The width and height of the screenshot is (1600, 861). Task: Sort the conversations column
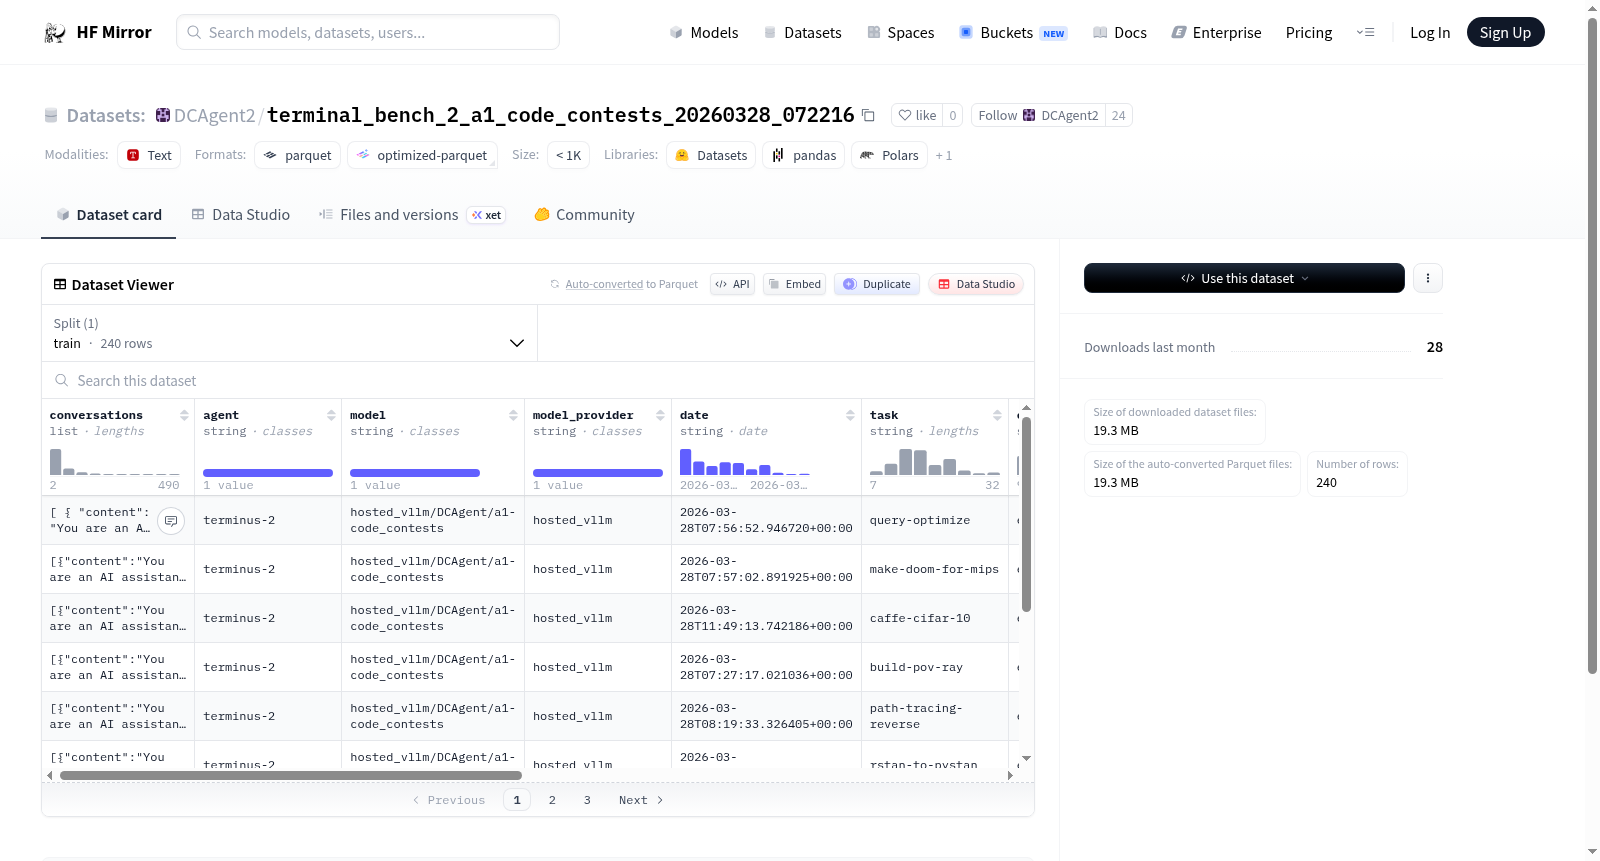(x=184, y=415)
